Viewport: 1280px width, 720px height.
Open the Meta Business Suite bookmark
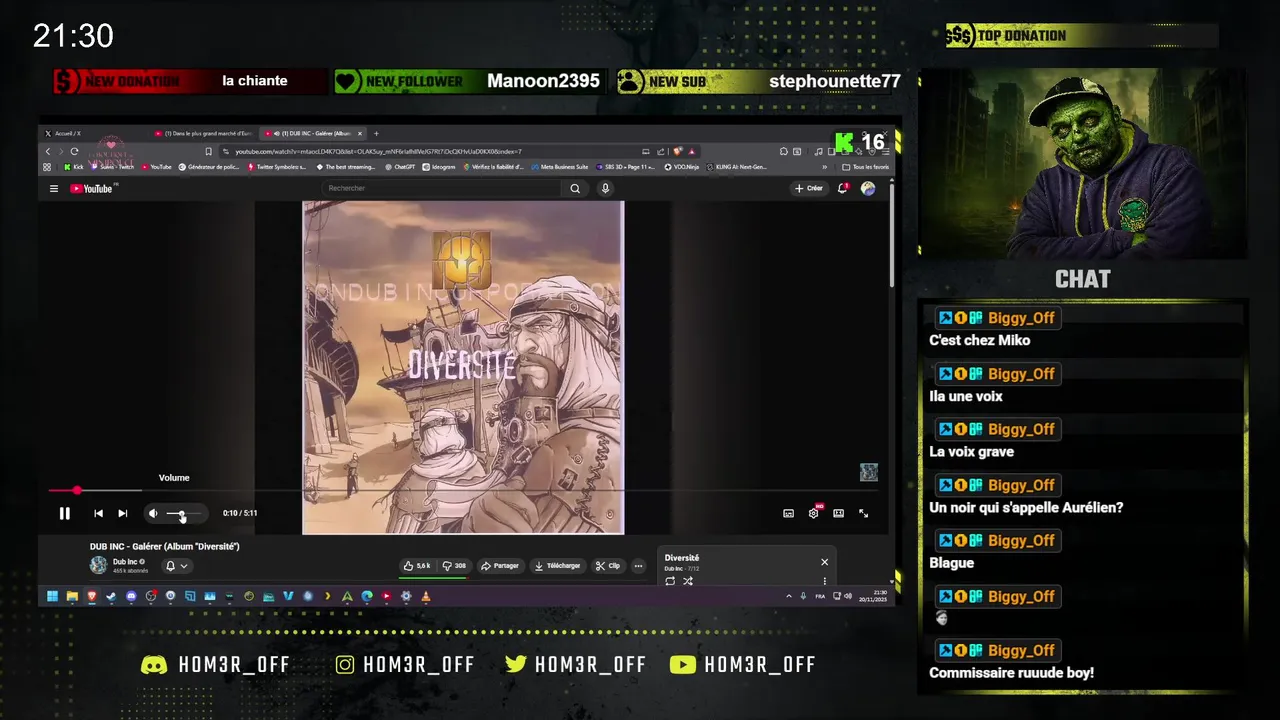[x=558, y=167]
